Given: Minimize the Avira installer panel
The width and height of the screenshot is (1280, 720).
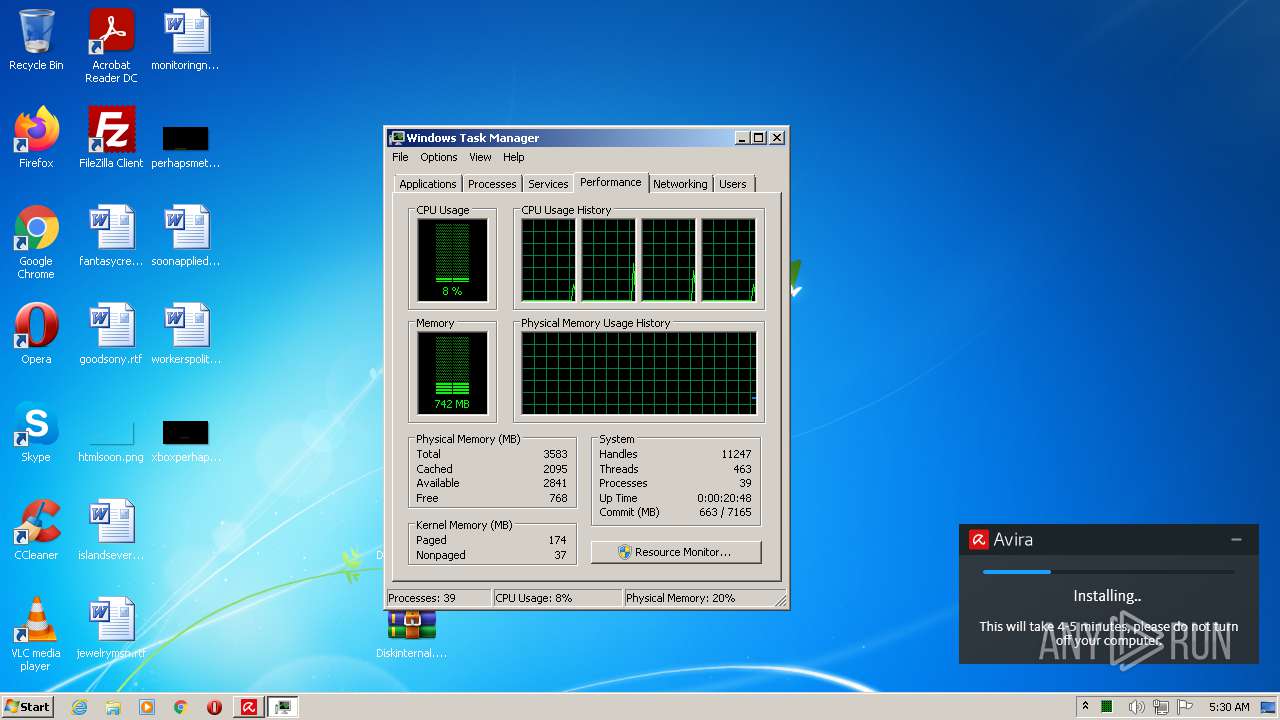Looking at the screenshot, I should [1237, 540].
